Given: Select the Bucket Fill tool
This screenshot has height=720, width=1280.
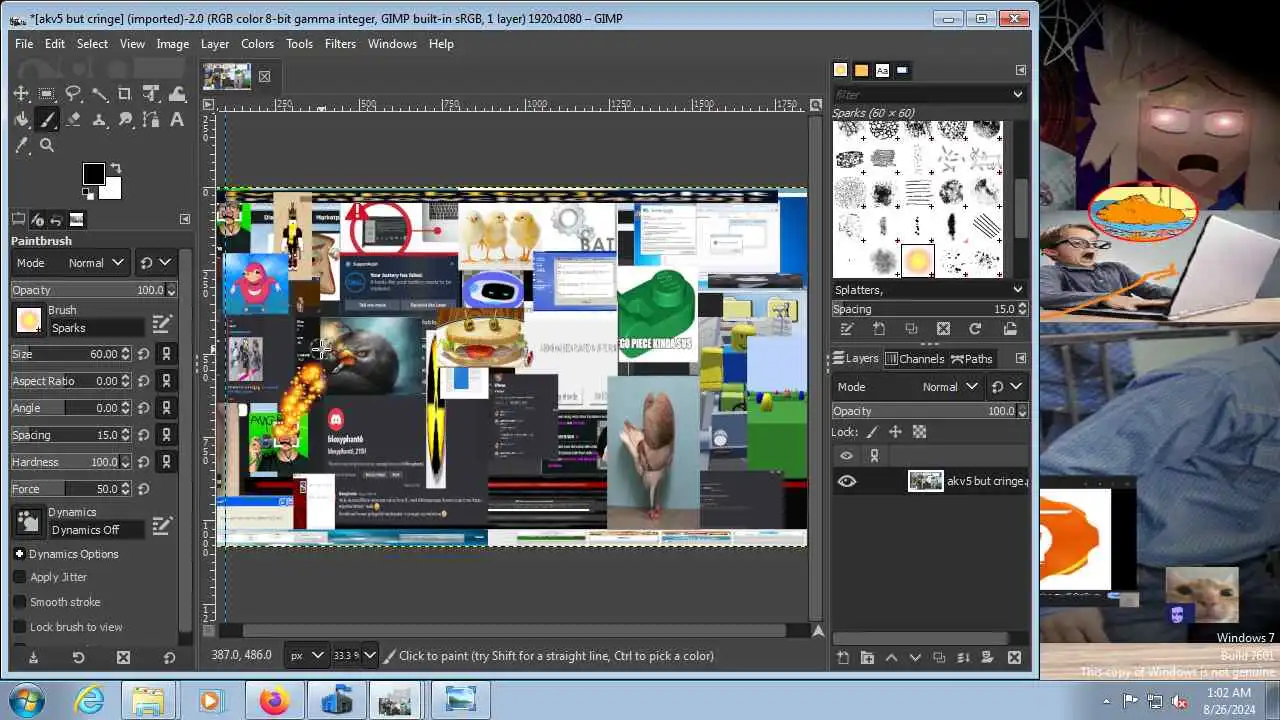Looking at the screenshot, I should (21, 120).
